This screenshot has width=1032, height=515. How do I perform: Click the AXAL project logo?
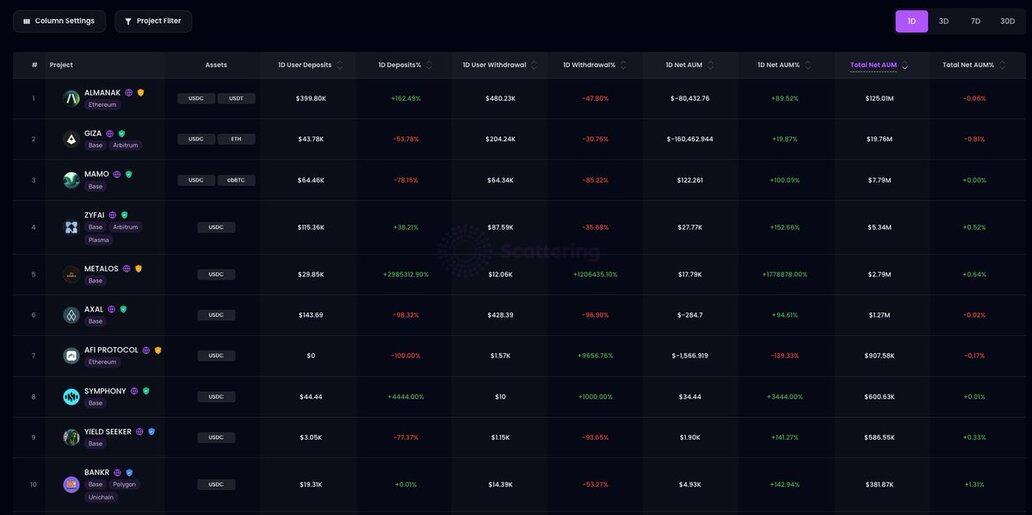point(71,315)
